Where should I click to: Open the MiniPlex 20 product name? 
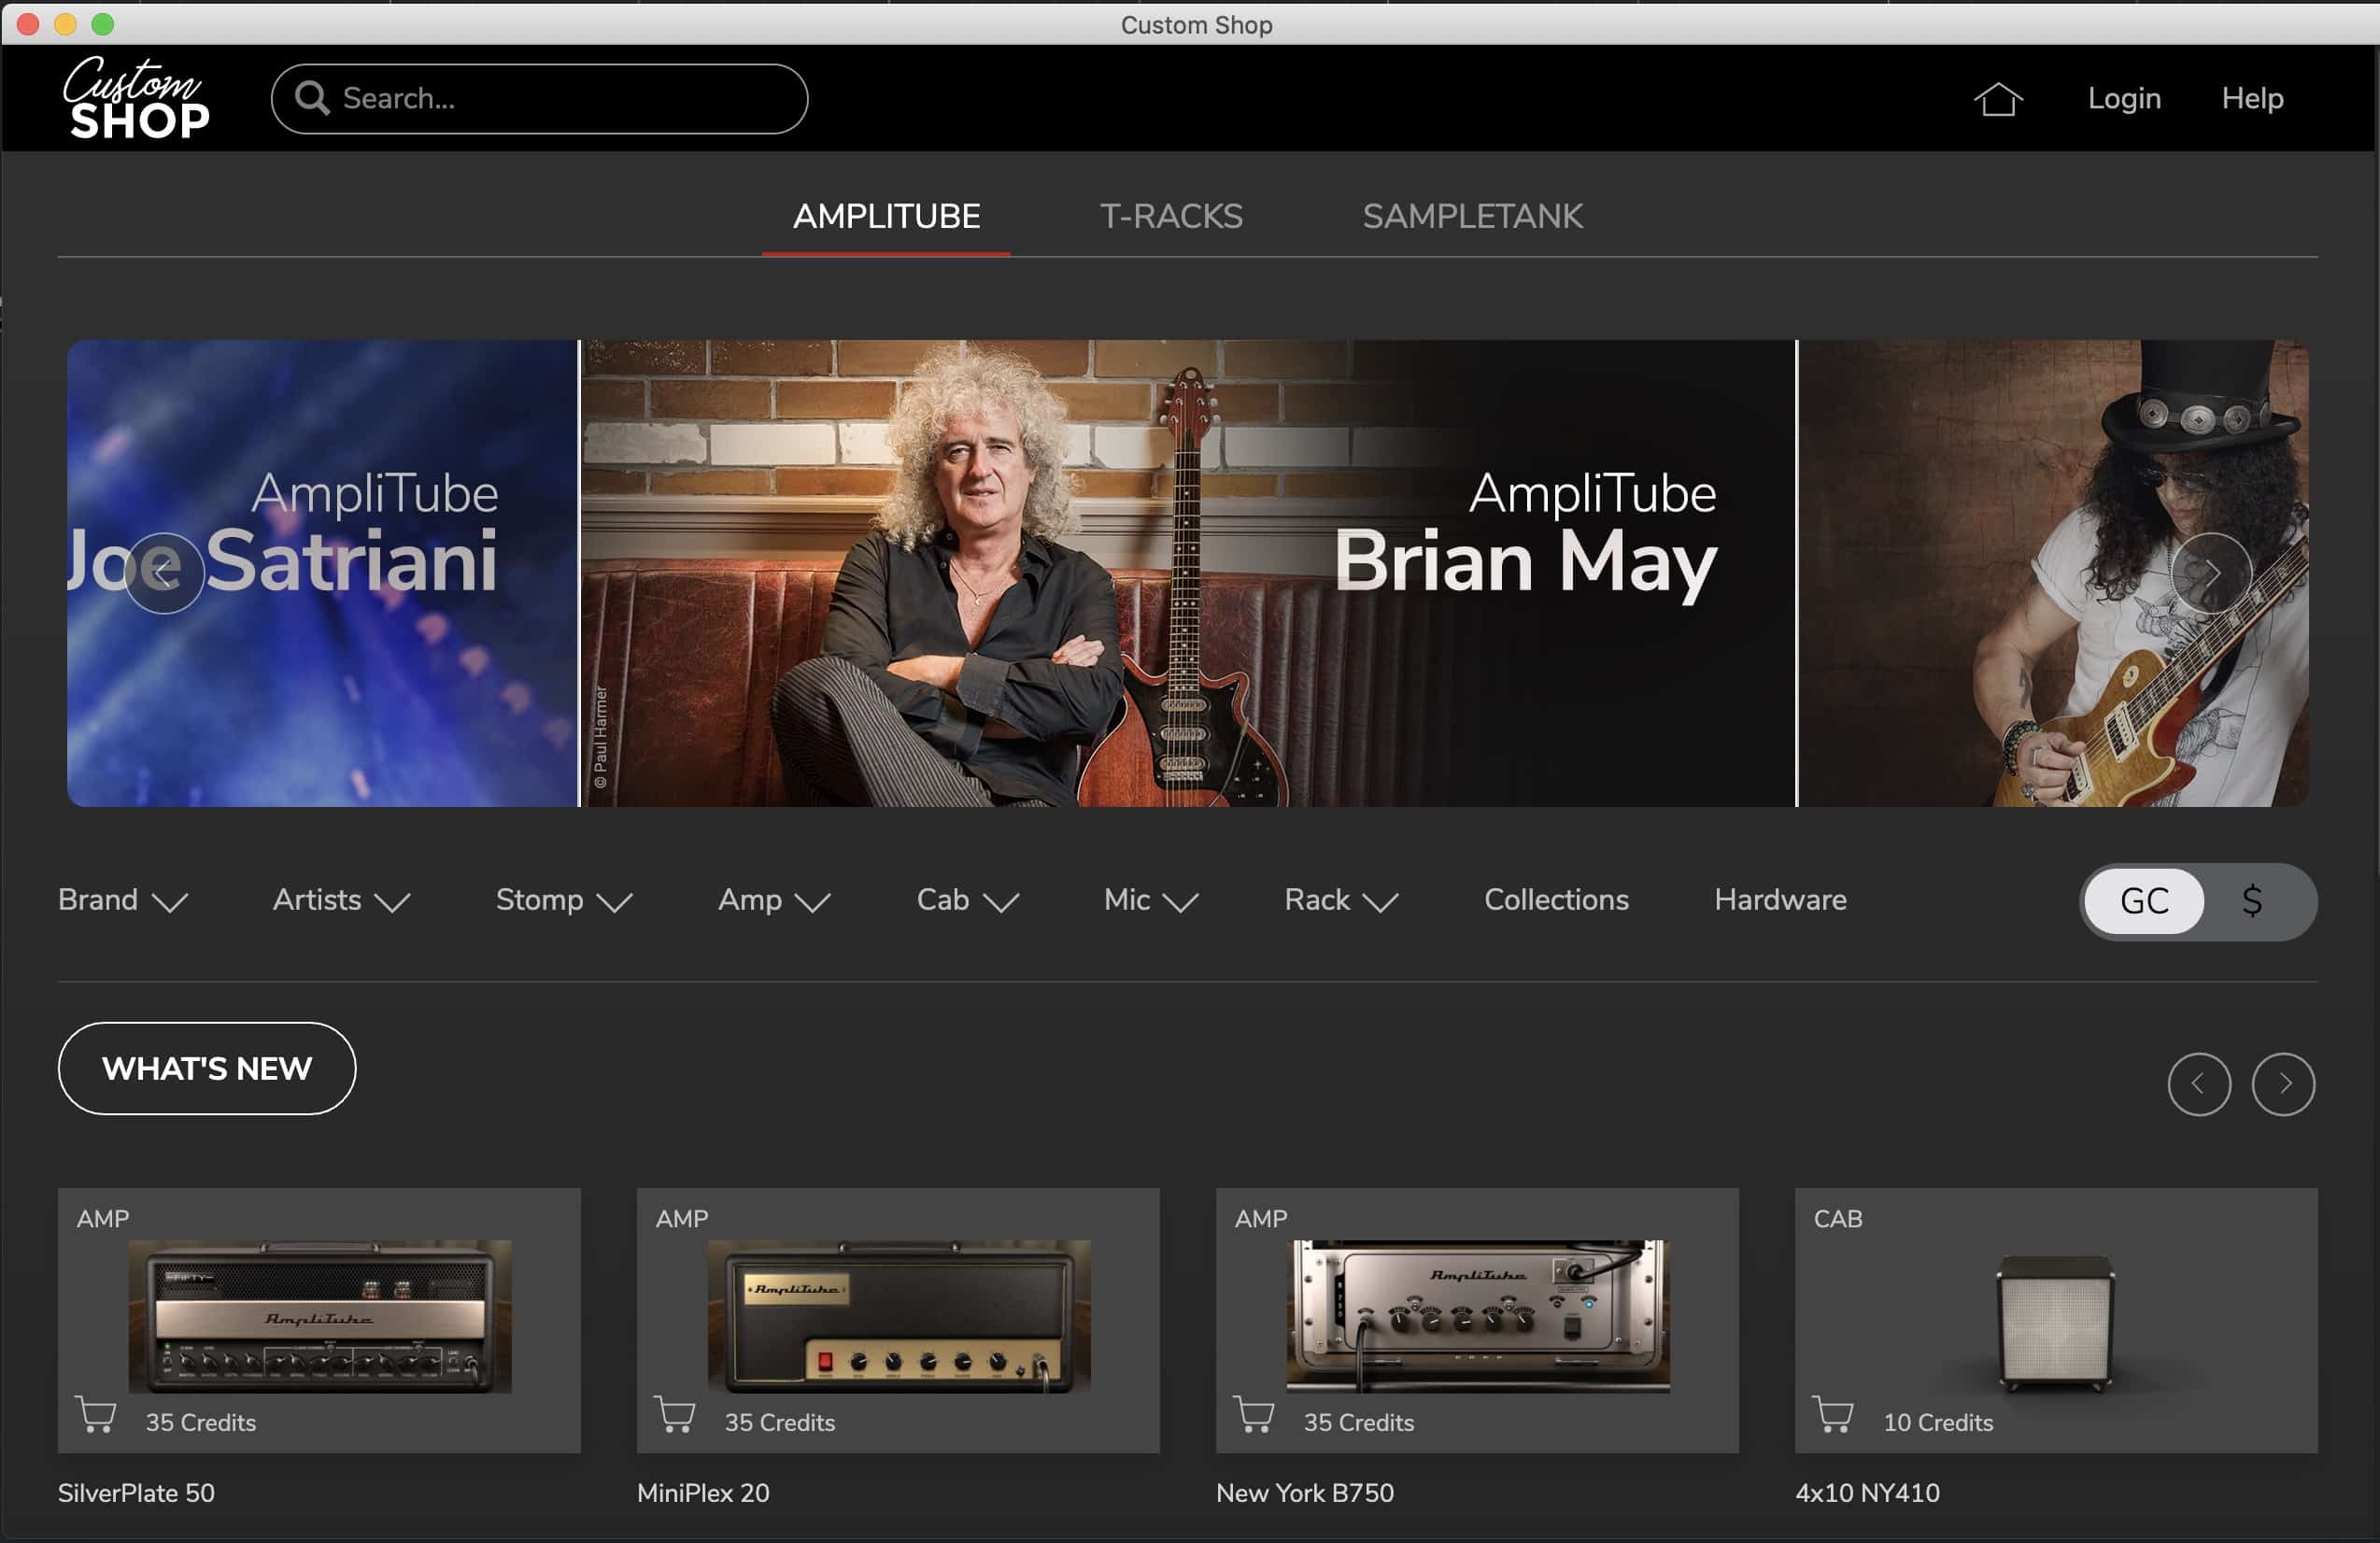(703, 1492)
